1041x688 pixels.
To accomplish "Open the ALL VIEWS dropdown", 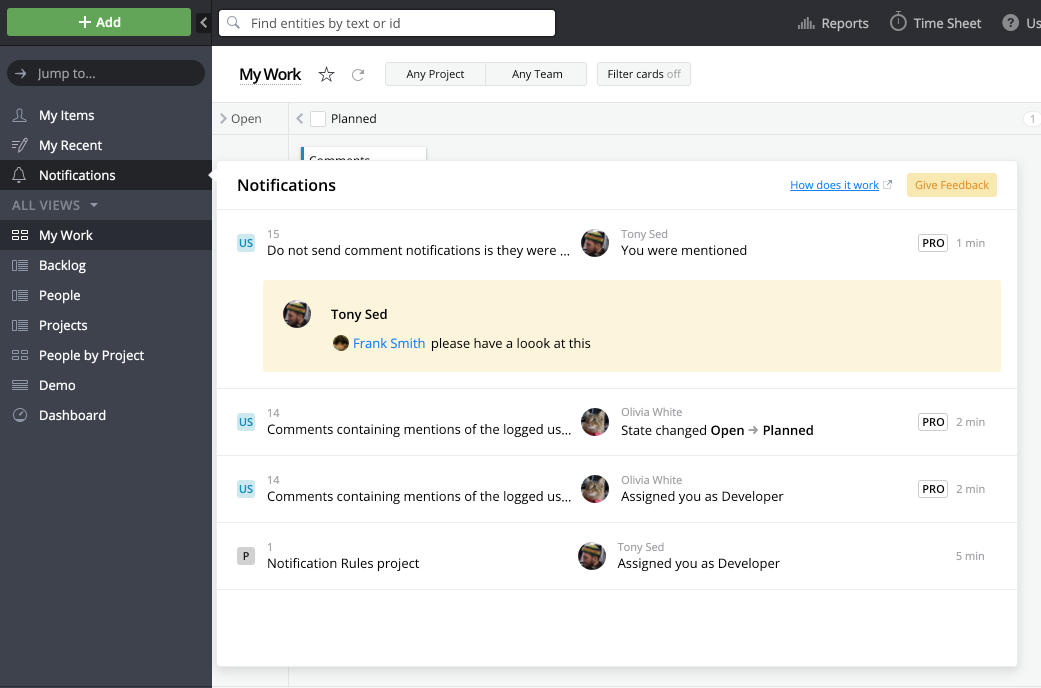I will (54, 205).
